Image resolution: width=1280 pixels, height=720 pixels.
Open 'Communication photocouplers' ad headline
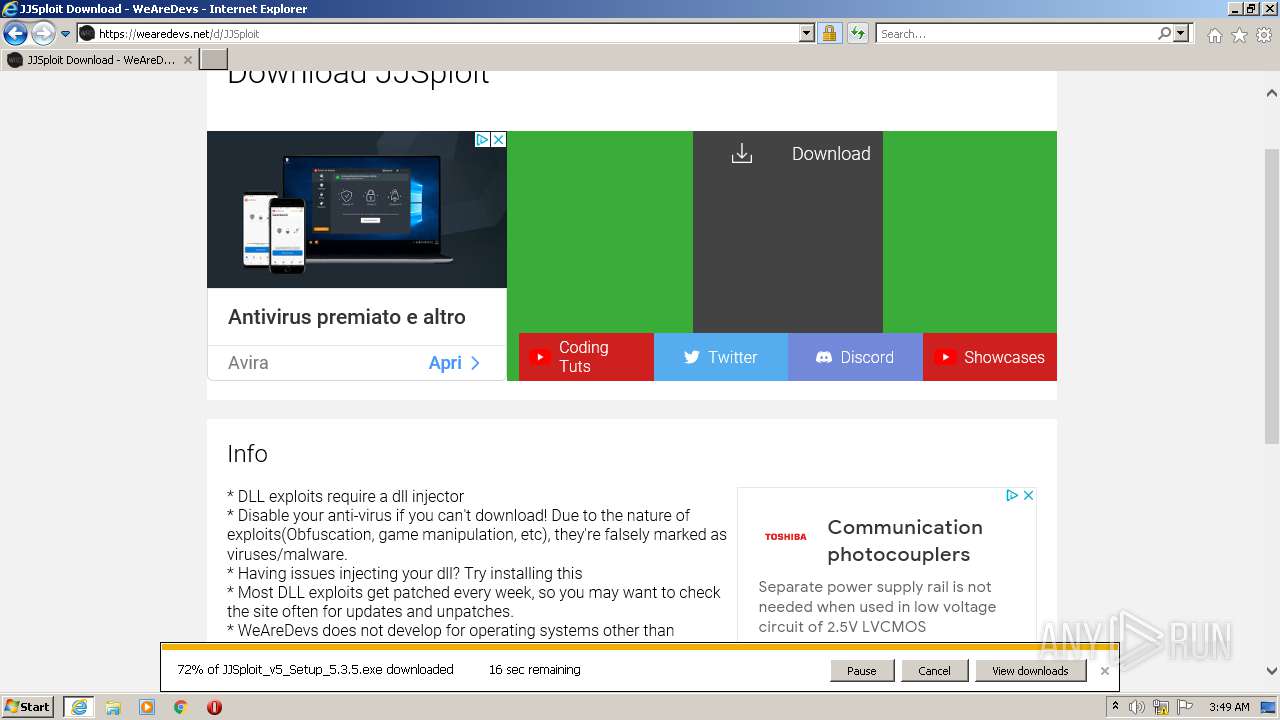(x=905, y=540)
